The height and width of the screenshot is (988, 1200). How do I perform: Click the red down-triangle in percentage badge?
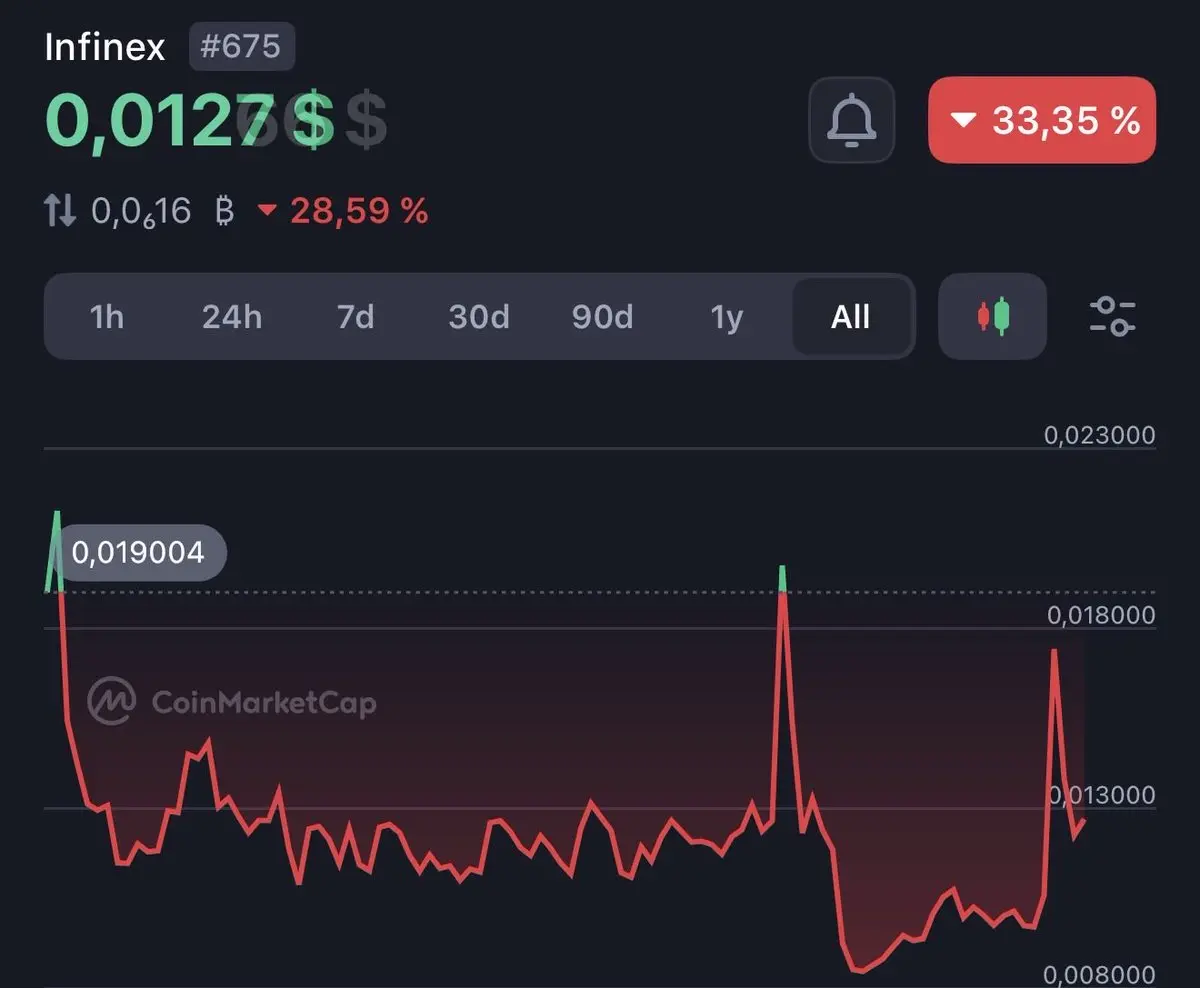pos(963,121)
